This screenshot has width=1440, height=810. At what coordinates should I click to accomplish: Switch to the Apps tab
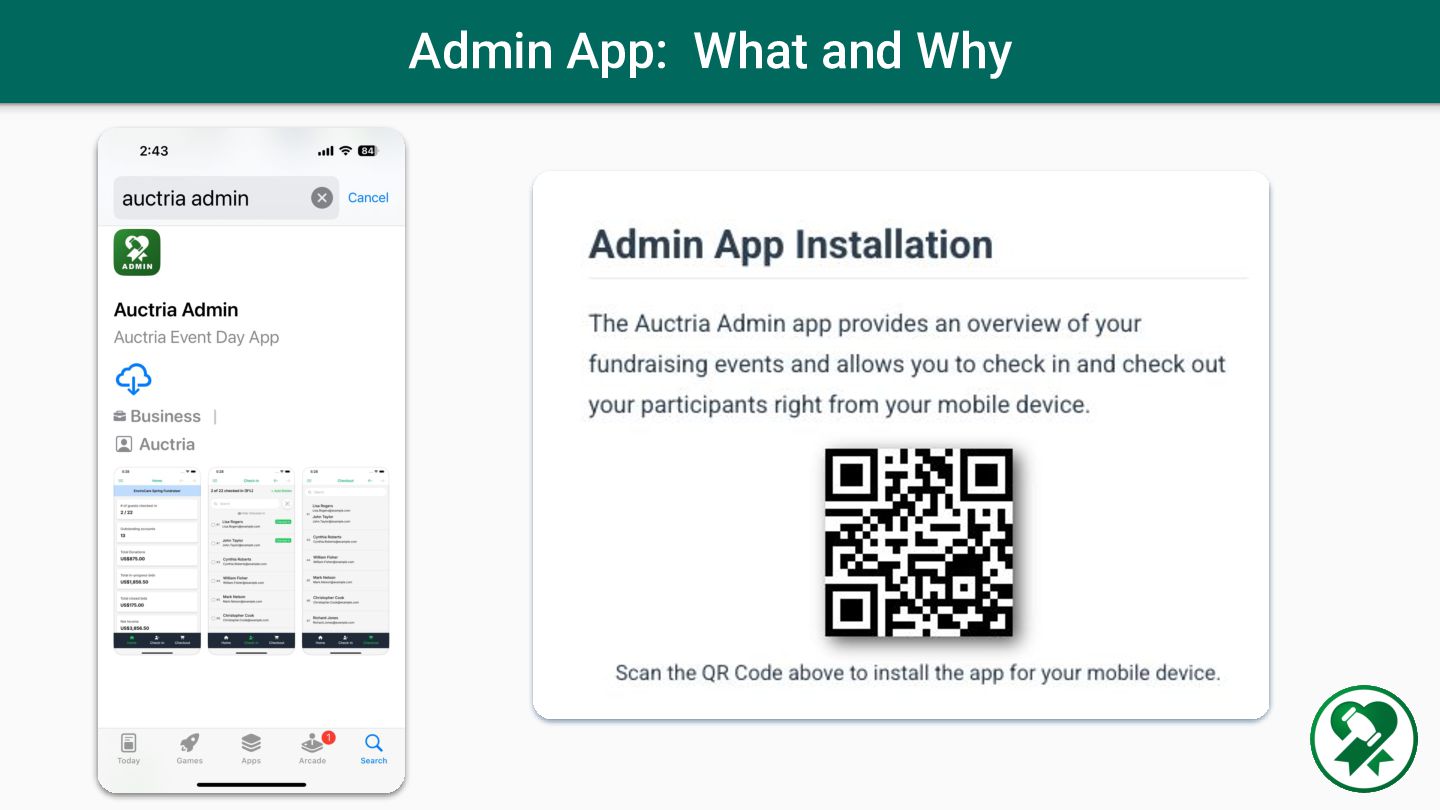(251, 749)
